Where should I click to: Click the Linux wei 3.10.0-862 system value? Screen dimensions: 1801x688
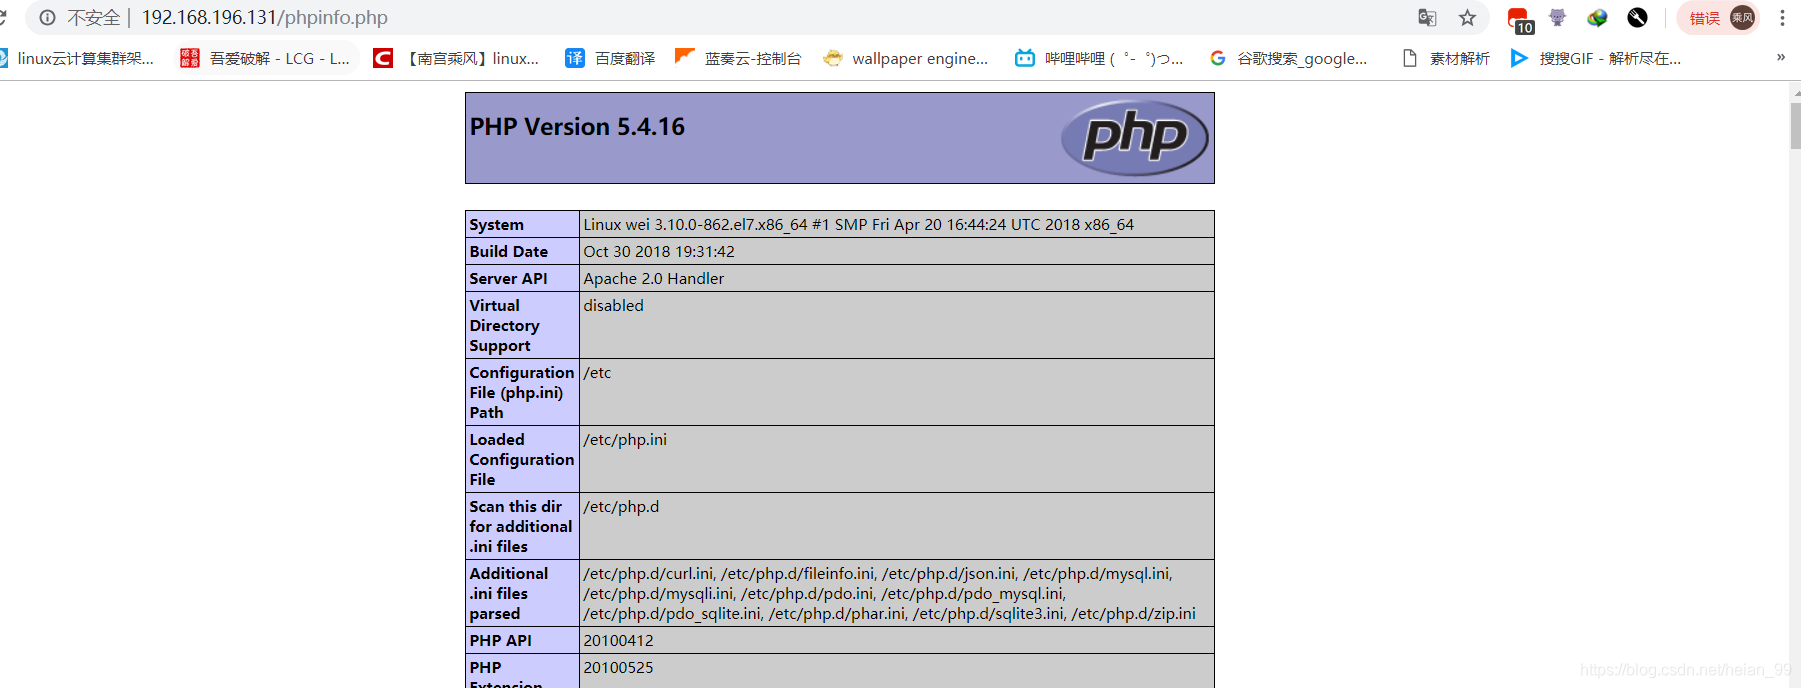[x=859, y=225]
